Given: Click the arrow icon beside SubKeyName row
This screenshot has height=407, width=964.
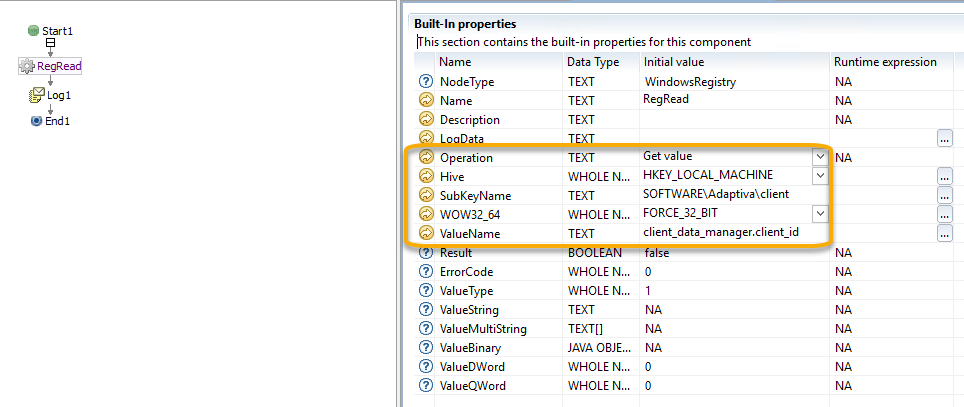Looking at the screenshot, I should pos(425,196).
